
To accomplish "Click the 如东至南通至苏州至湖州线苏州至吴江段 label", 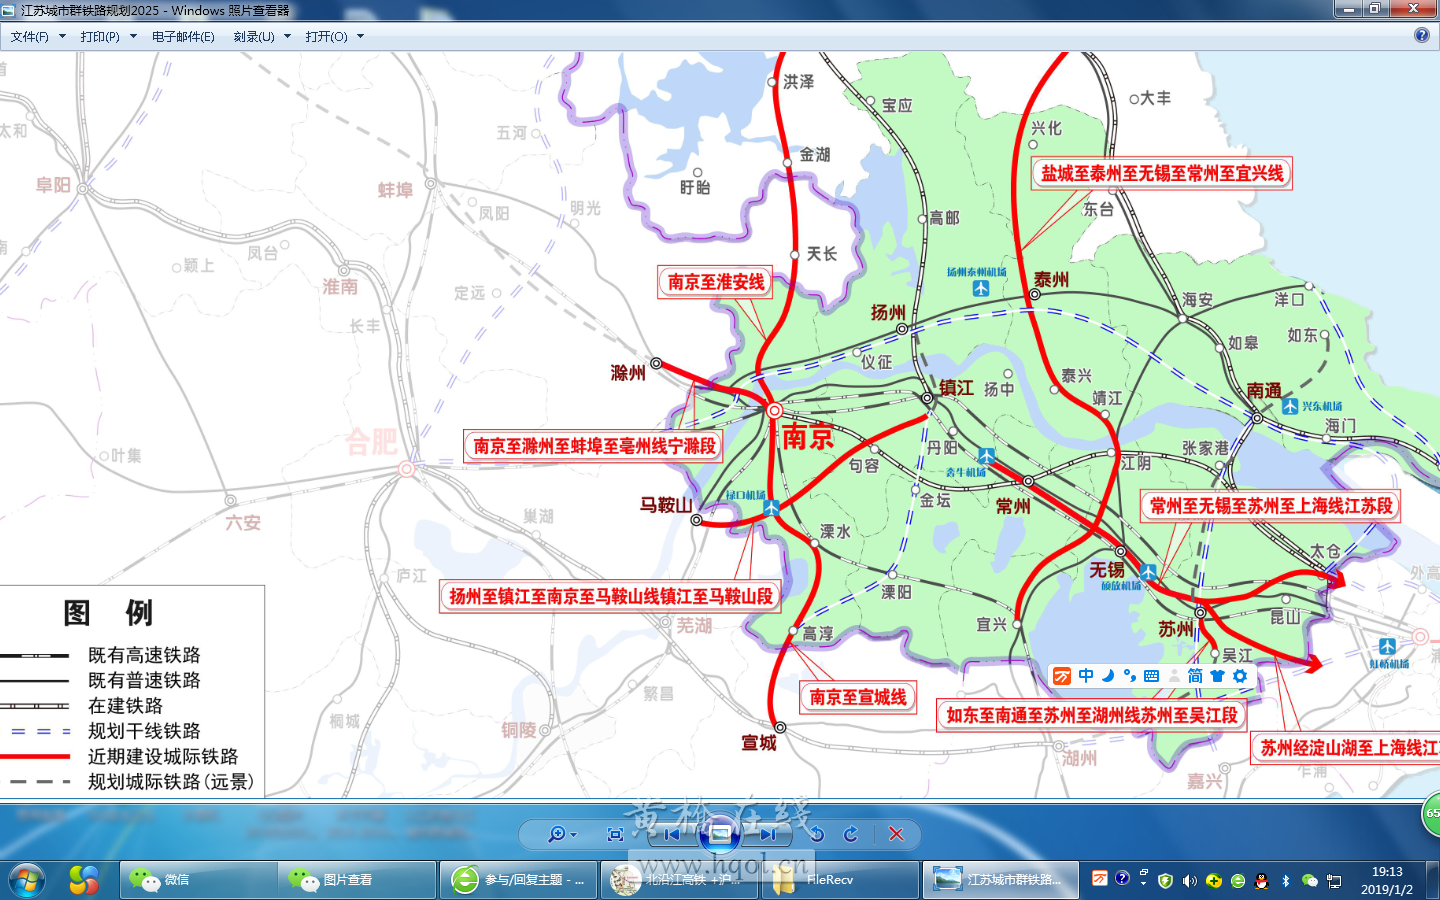I will pos(1092,715).
